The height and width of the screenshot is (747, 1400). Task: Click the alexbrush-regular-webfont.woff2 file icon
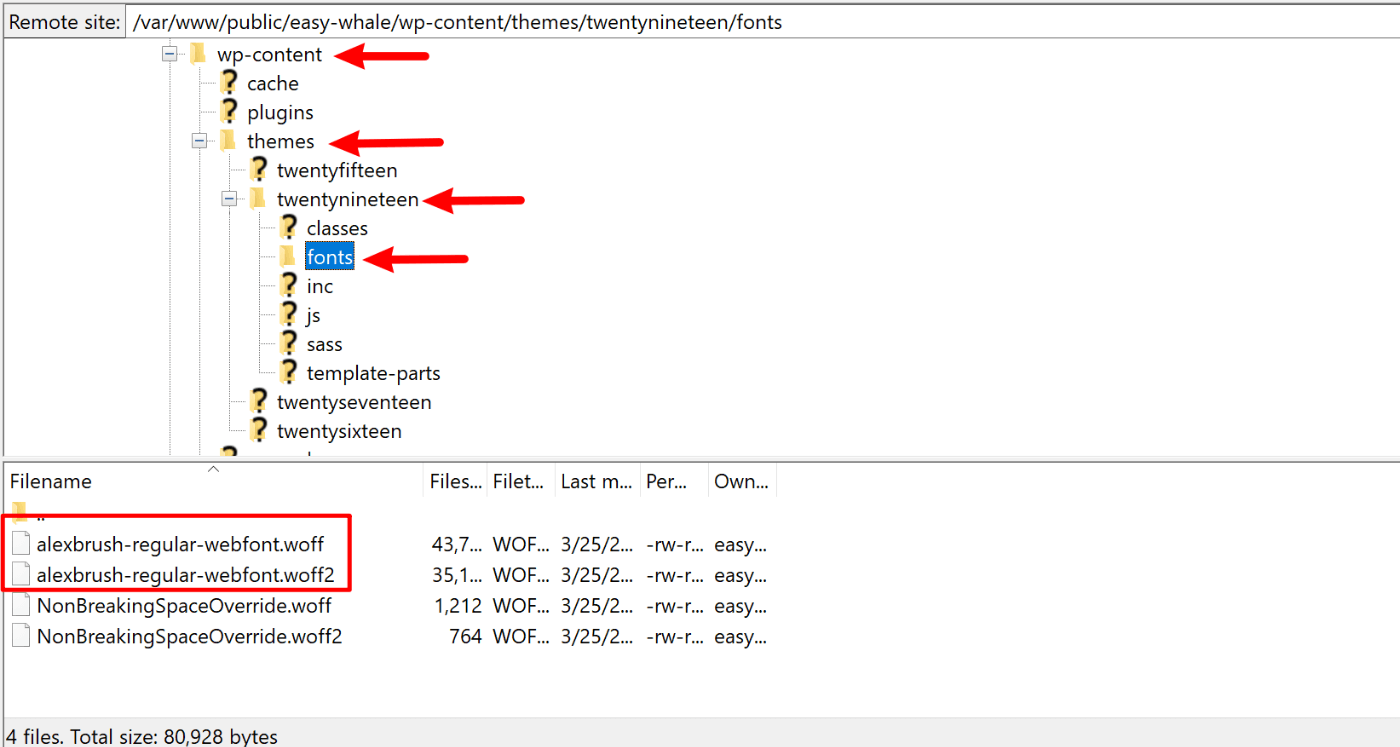click(x=21, y=575)
